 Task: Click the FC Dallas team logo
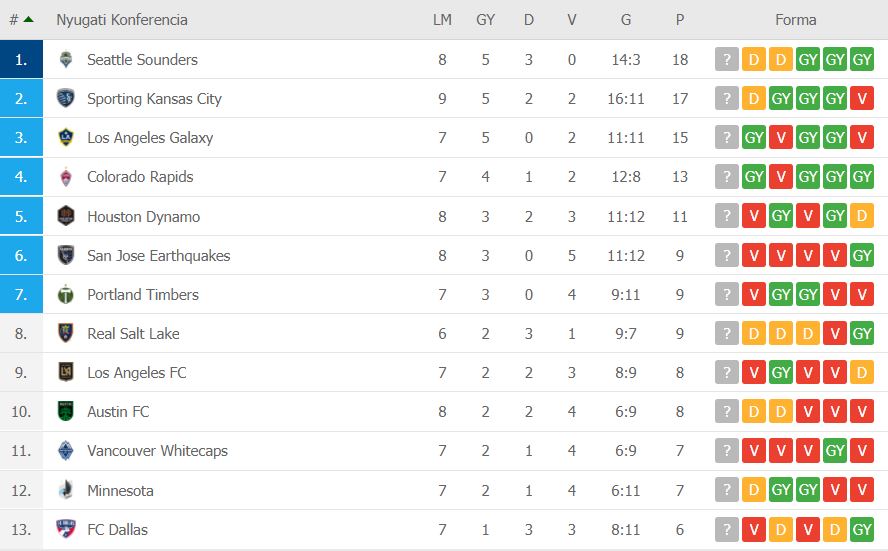66,529
